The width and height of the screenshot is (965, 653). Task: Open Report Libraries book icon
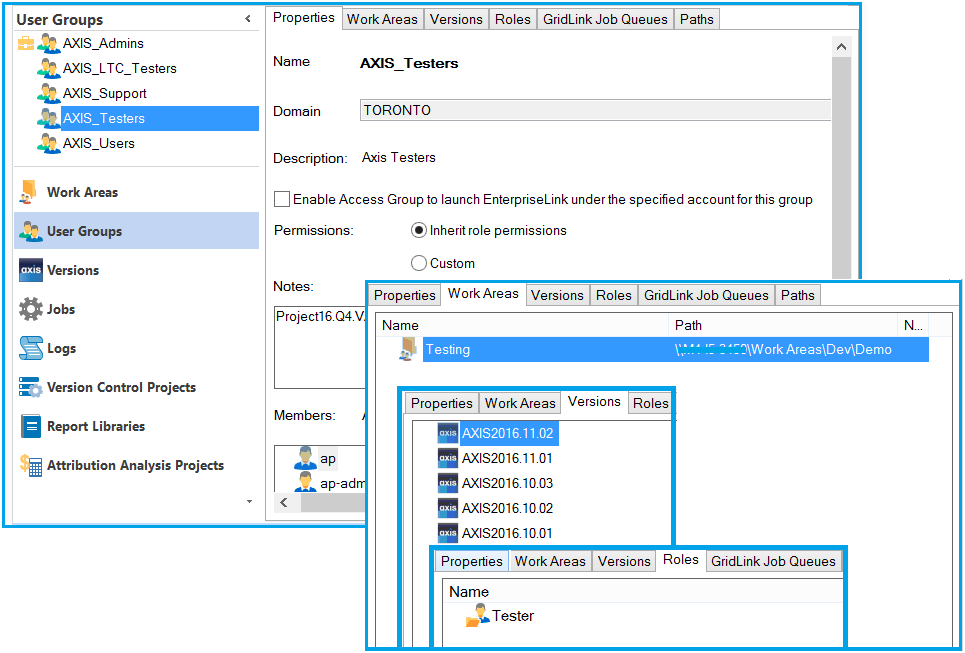click(31, 426)
